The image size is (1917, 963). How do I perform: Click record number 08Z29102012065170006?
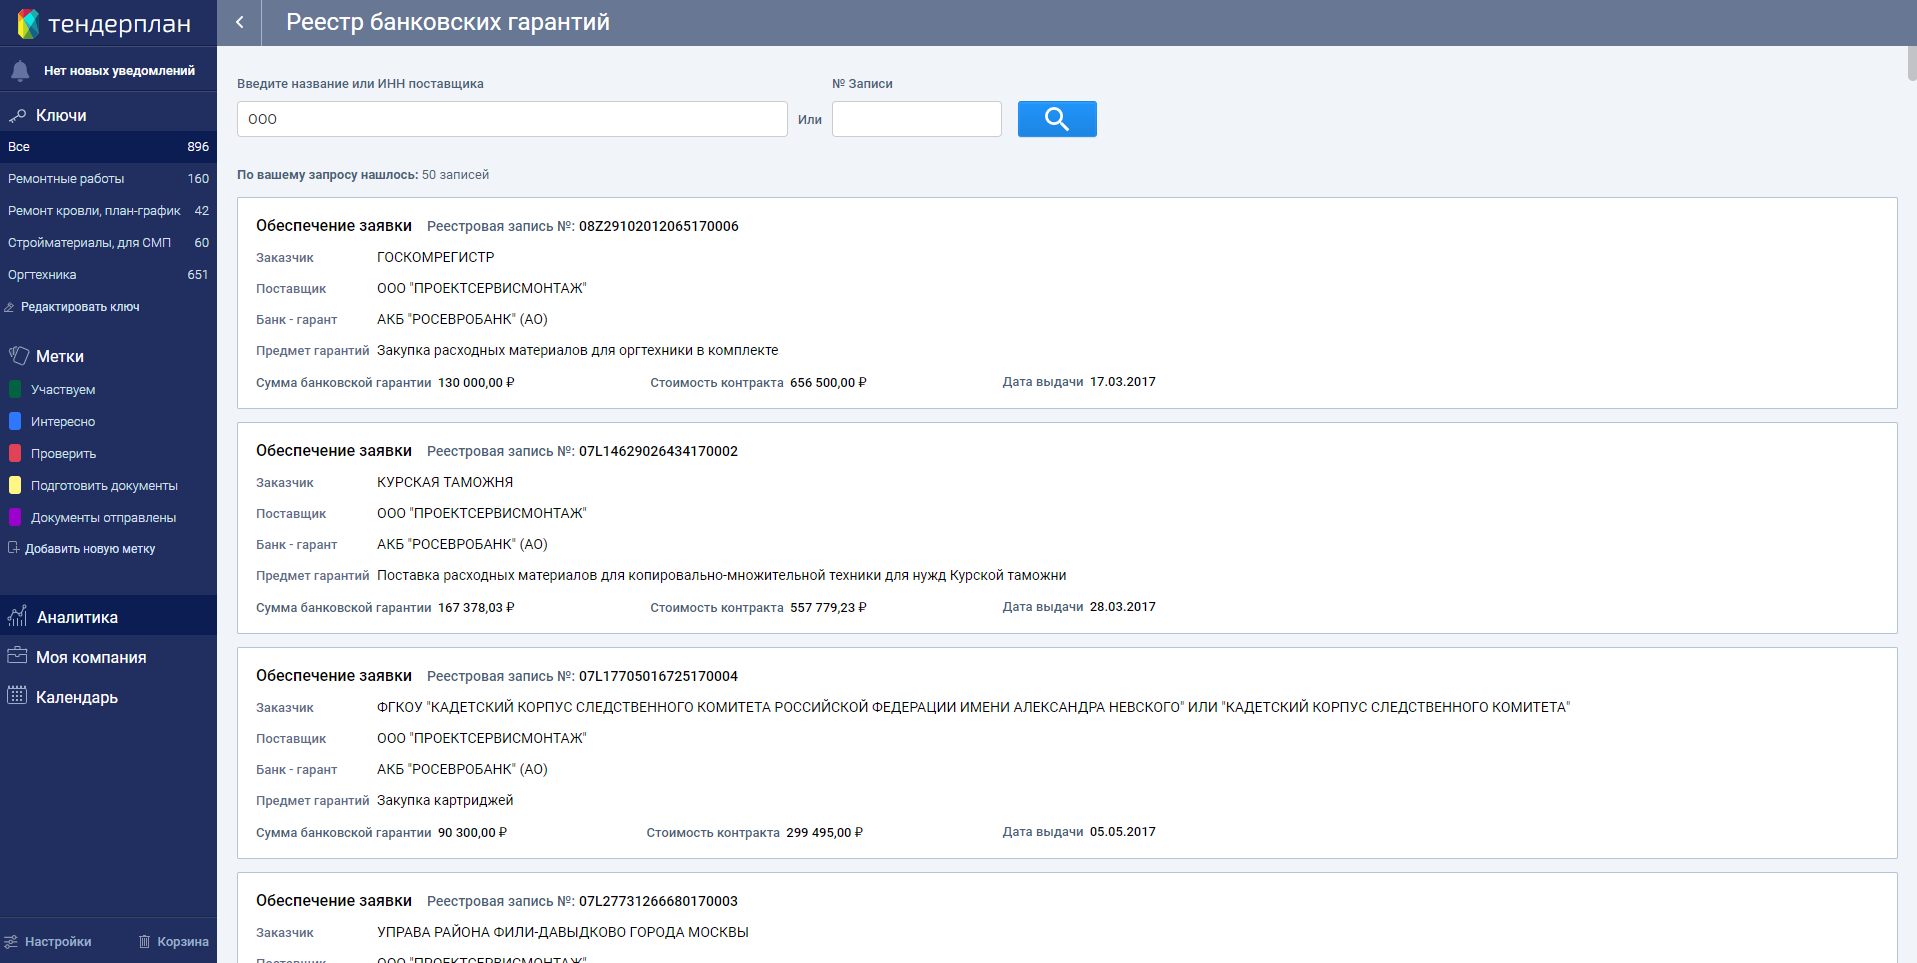(x=659, y=226)
